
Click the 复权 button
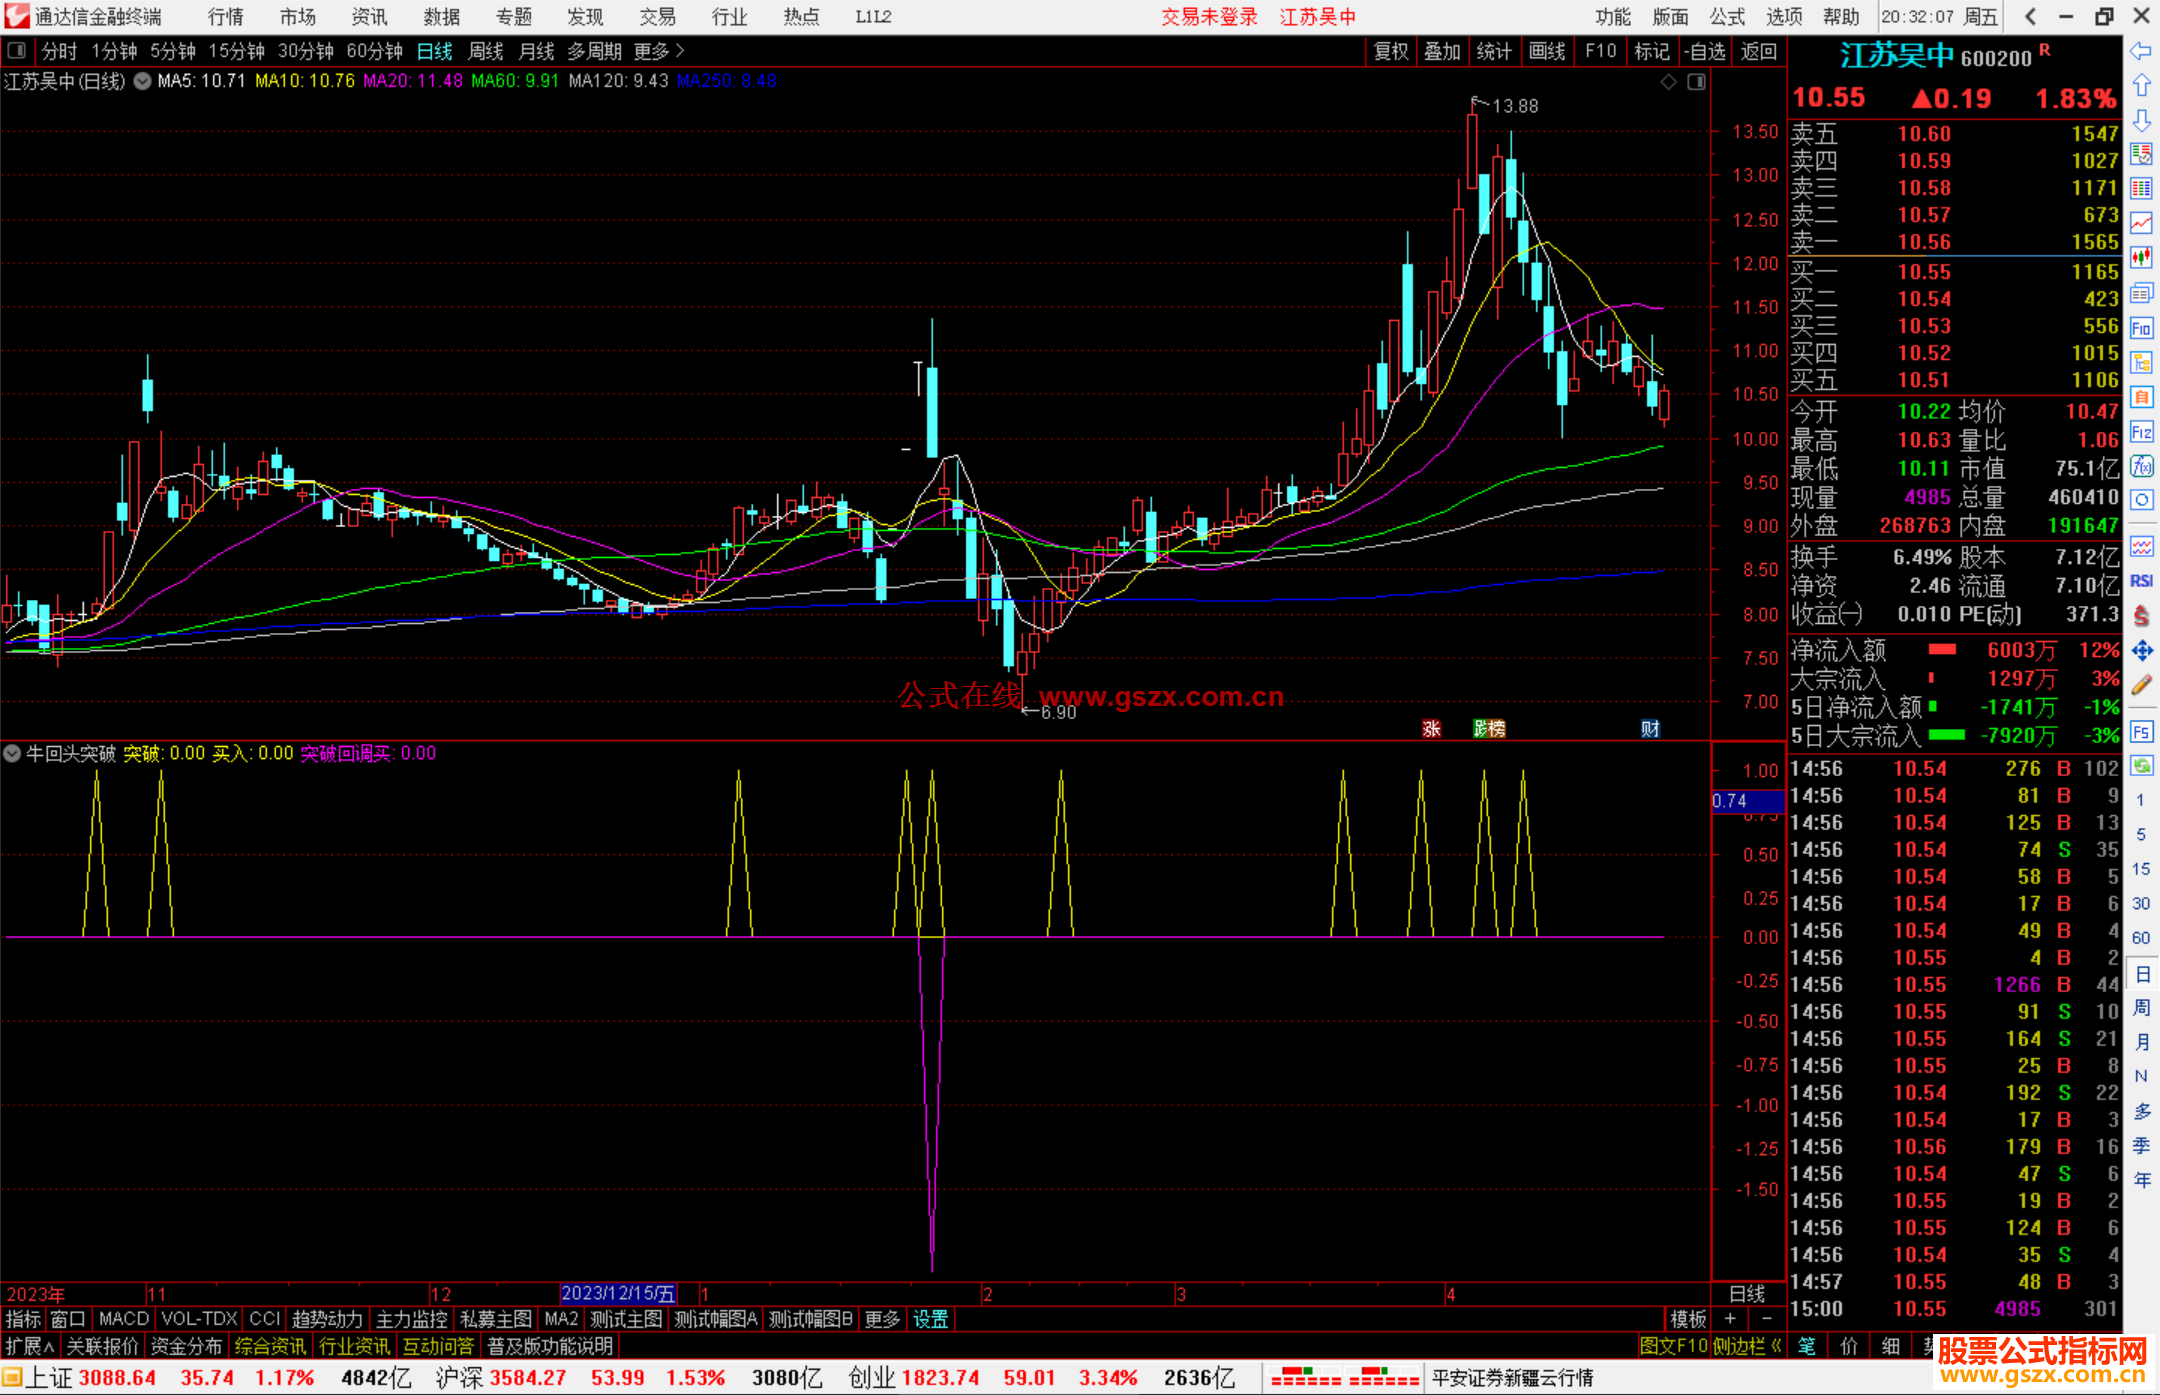coord(1391,51)
